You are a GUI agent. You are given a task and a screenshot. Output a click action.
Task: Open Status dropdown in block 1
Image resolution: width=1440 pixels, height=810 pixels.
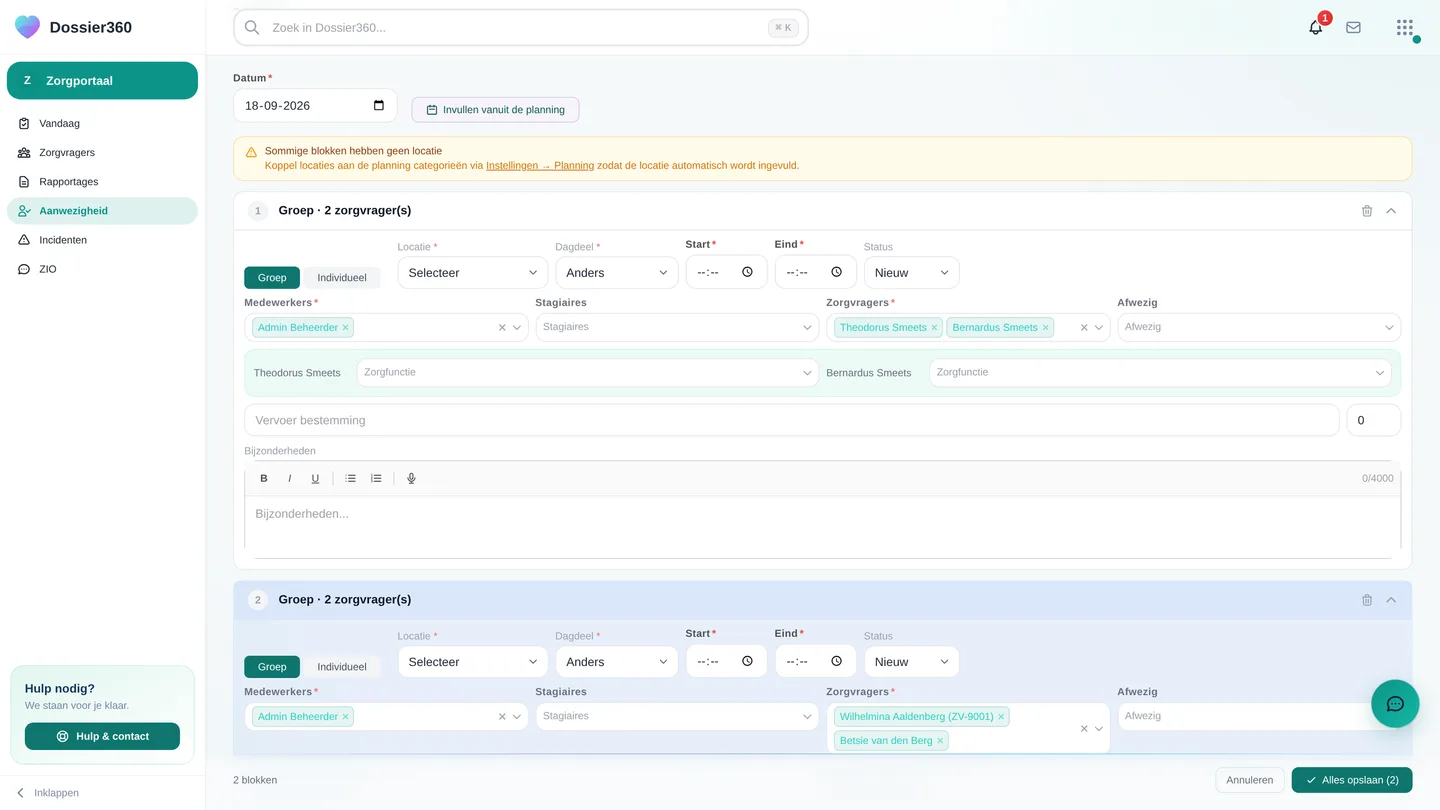[912, 273]
